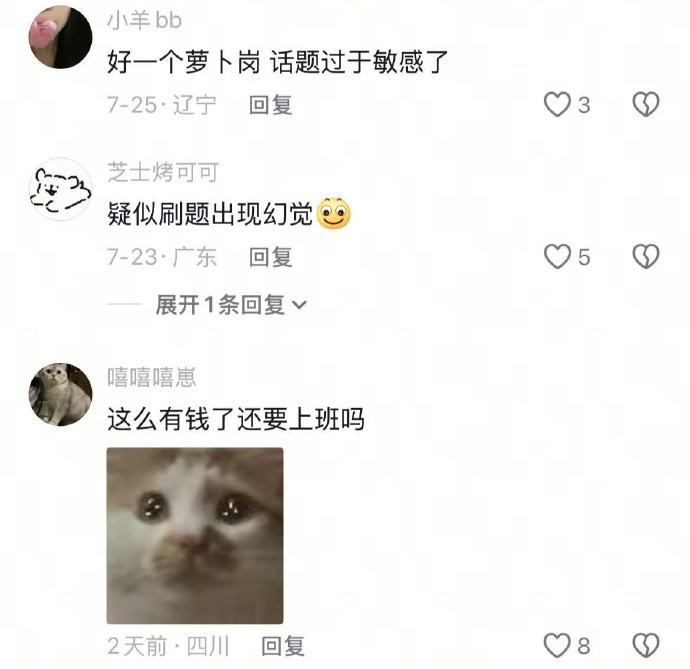Reply to the 7-23 广东 comment
Image resolution: width=690 pixels, height=669 pixels.
point(271,257)
